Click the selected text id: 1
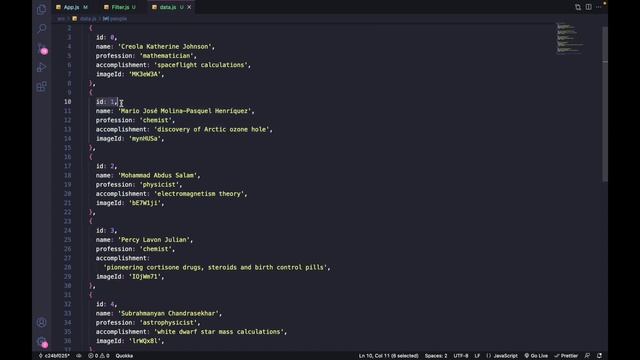This screenshot has height=360, width=640. click(107, 102)
